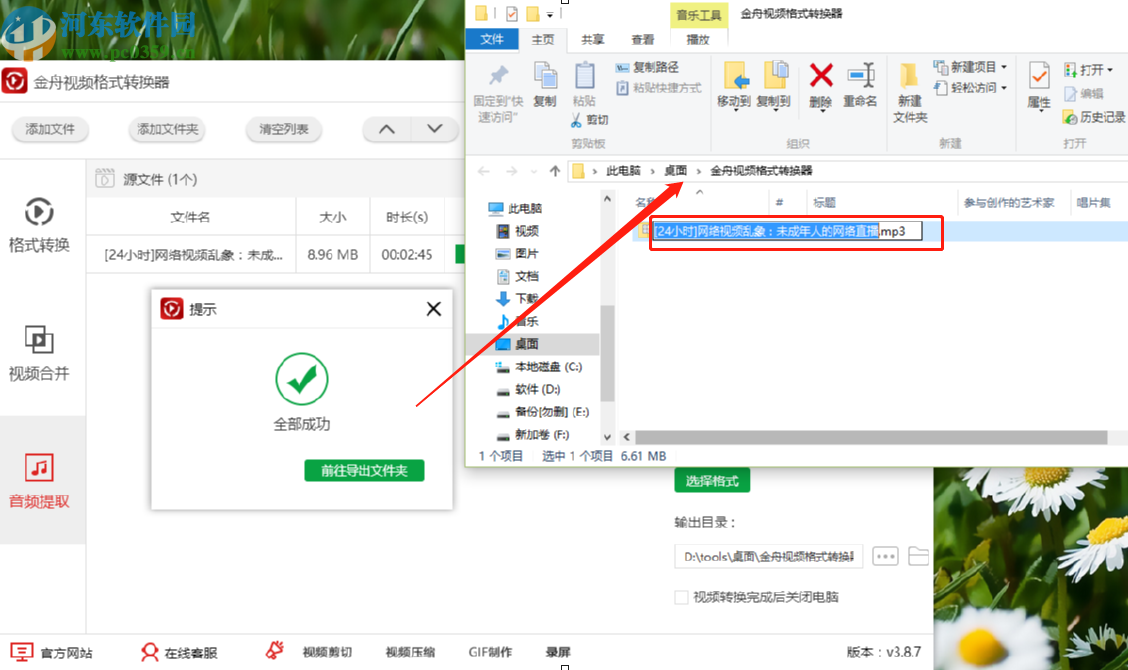Select 本地磁盘 (C:) in navigation tree
The width and height of the screenshot is (1128, 670).
(540, 367)
